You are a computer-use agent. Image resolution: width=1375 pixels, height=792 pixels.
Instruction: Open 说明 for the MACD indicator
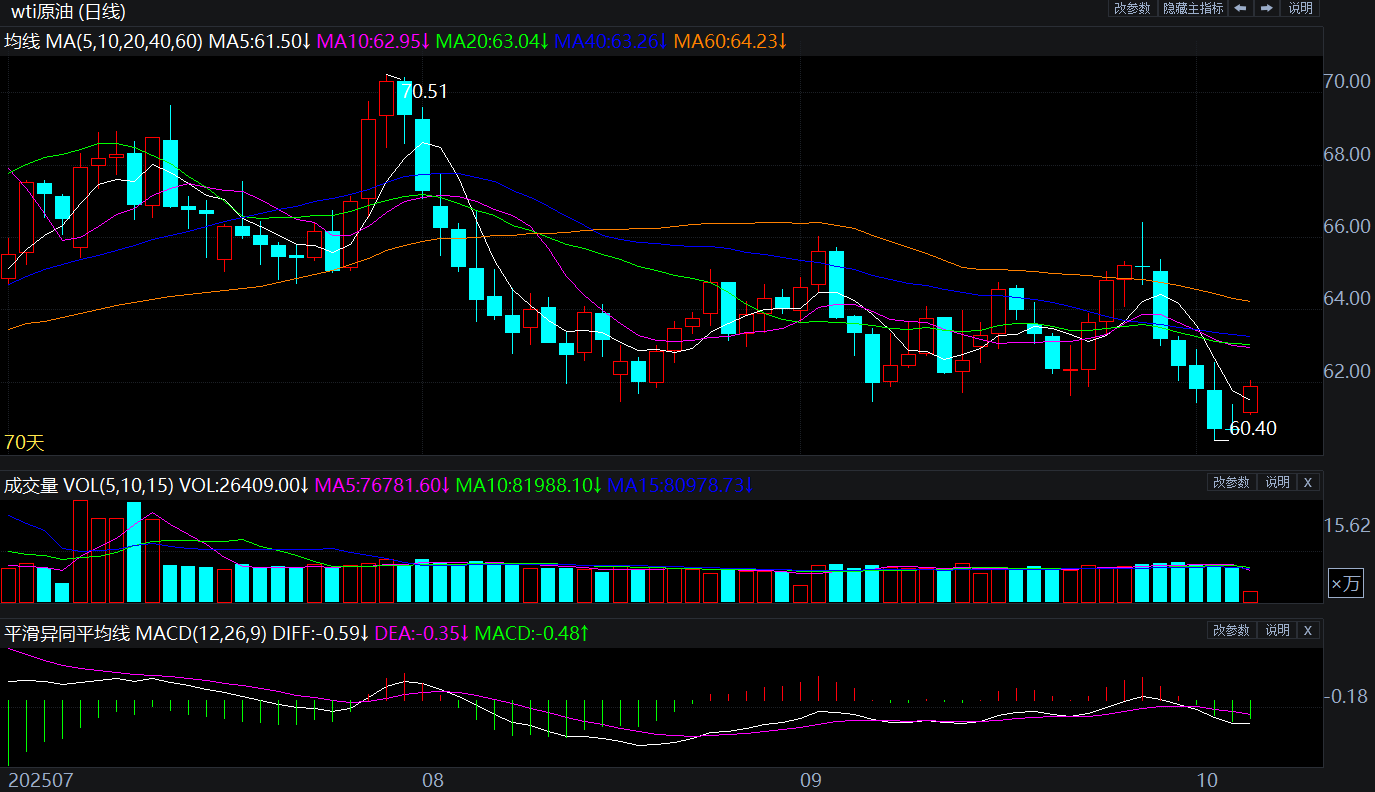[1277, 630]
